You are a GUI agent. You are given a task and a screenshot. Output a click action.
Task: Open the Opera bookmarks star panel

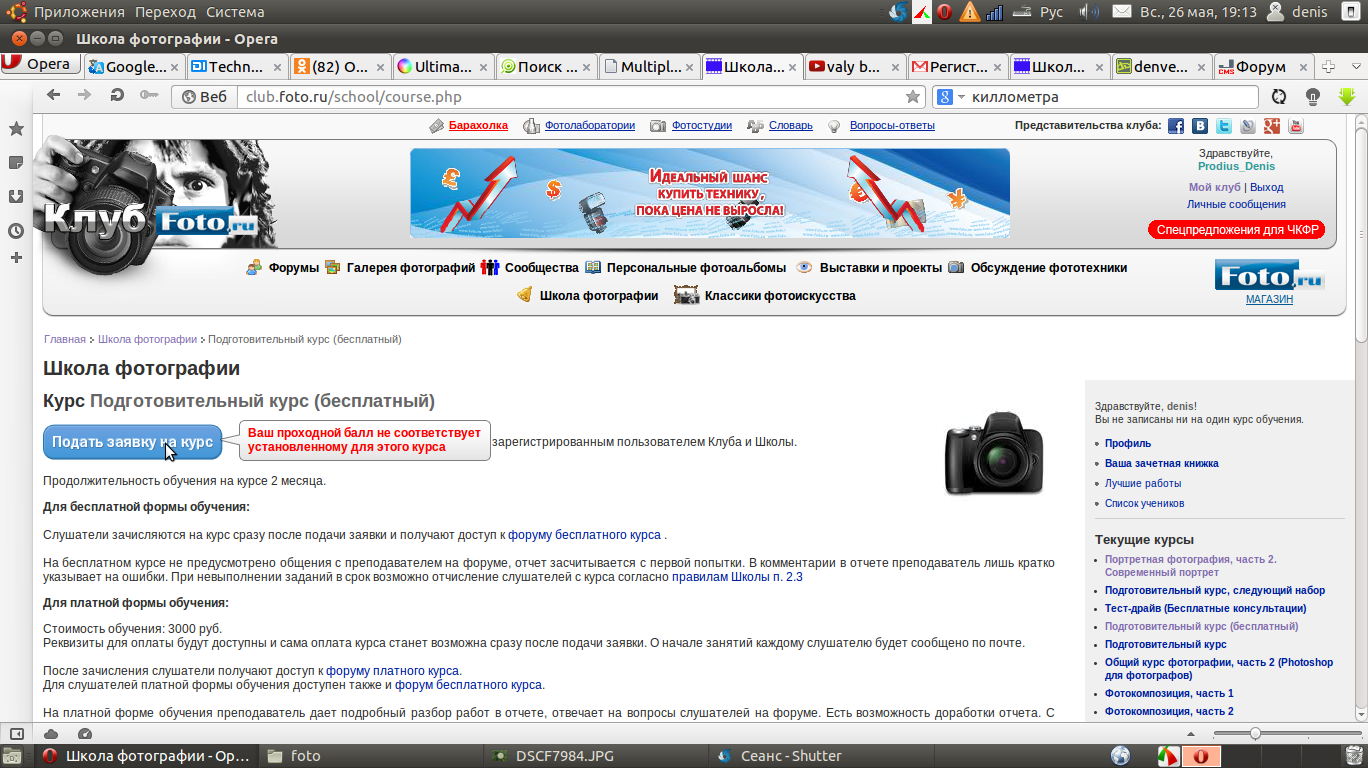(x=16, y=129)
